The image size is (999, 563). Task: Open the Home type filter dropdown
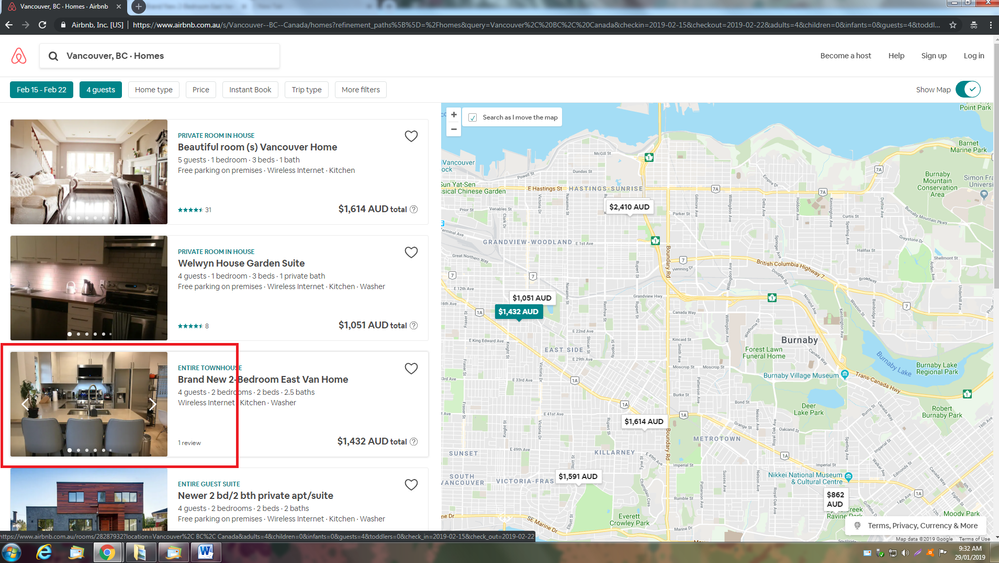coord(154,90)
